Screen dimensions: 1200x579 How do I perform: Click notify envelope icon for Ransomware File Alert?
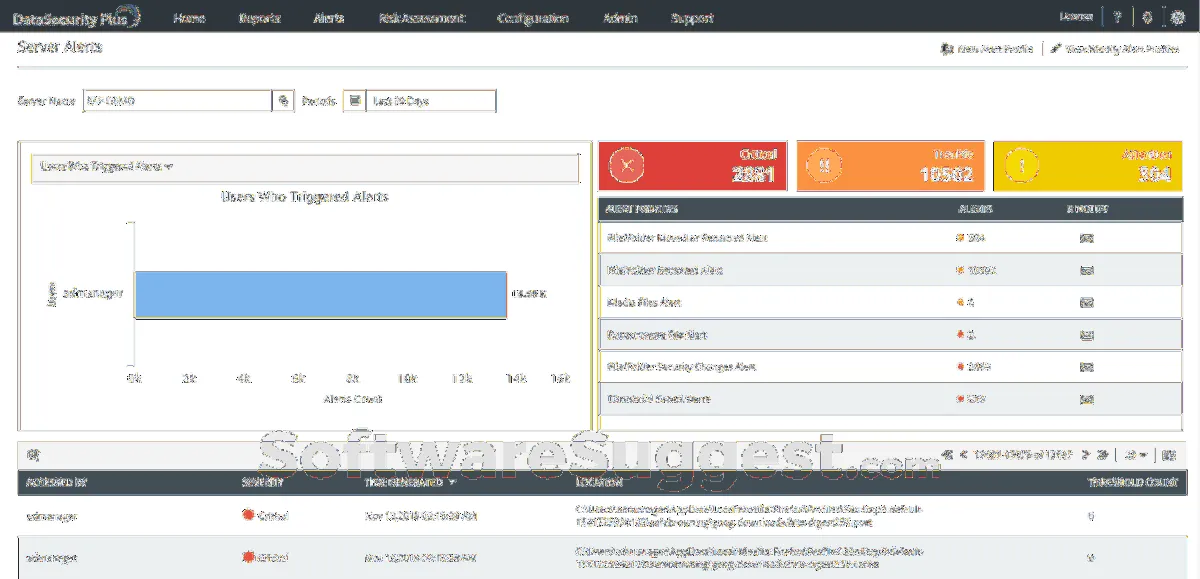pyautogui.click(x=1086, y=334)
